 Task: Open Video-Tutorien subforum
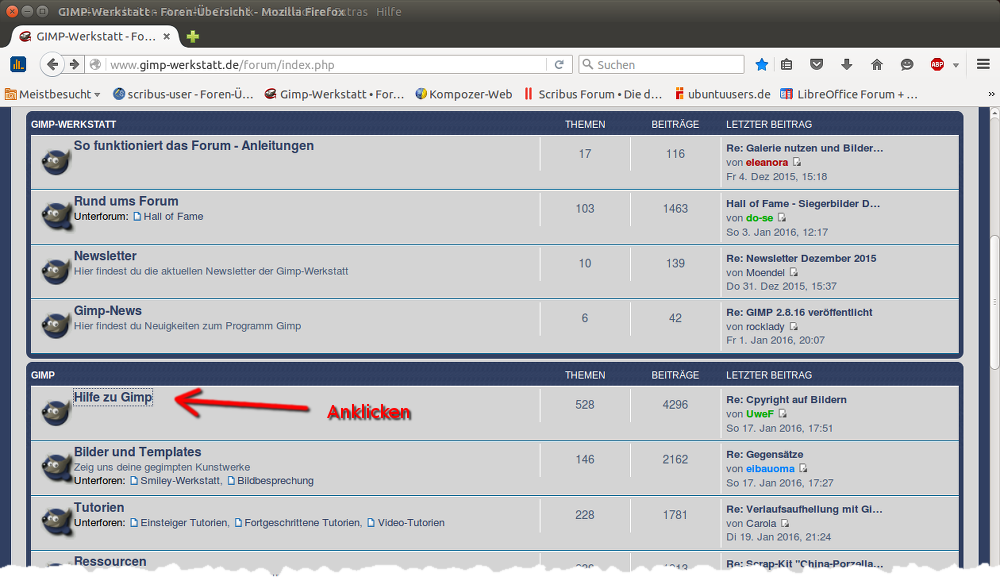411,522
